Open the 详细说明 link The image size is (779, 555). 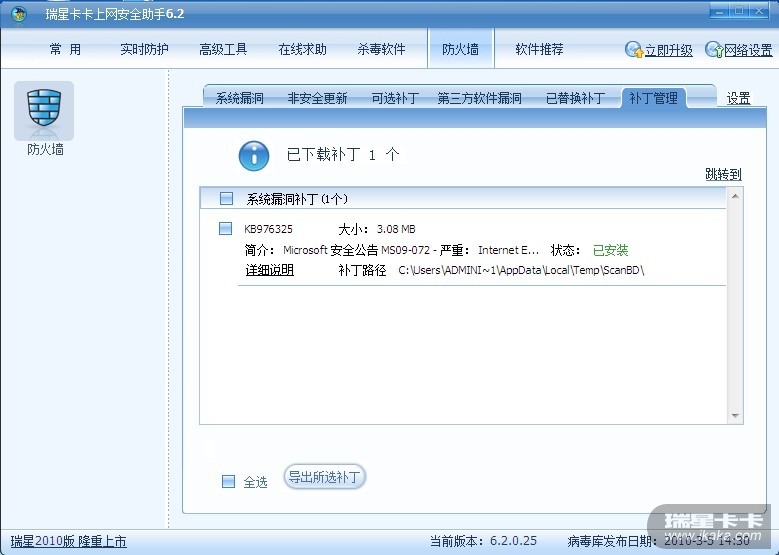pyautogui.click(x=270, y=270)
